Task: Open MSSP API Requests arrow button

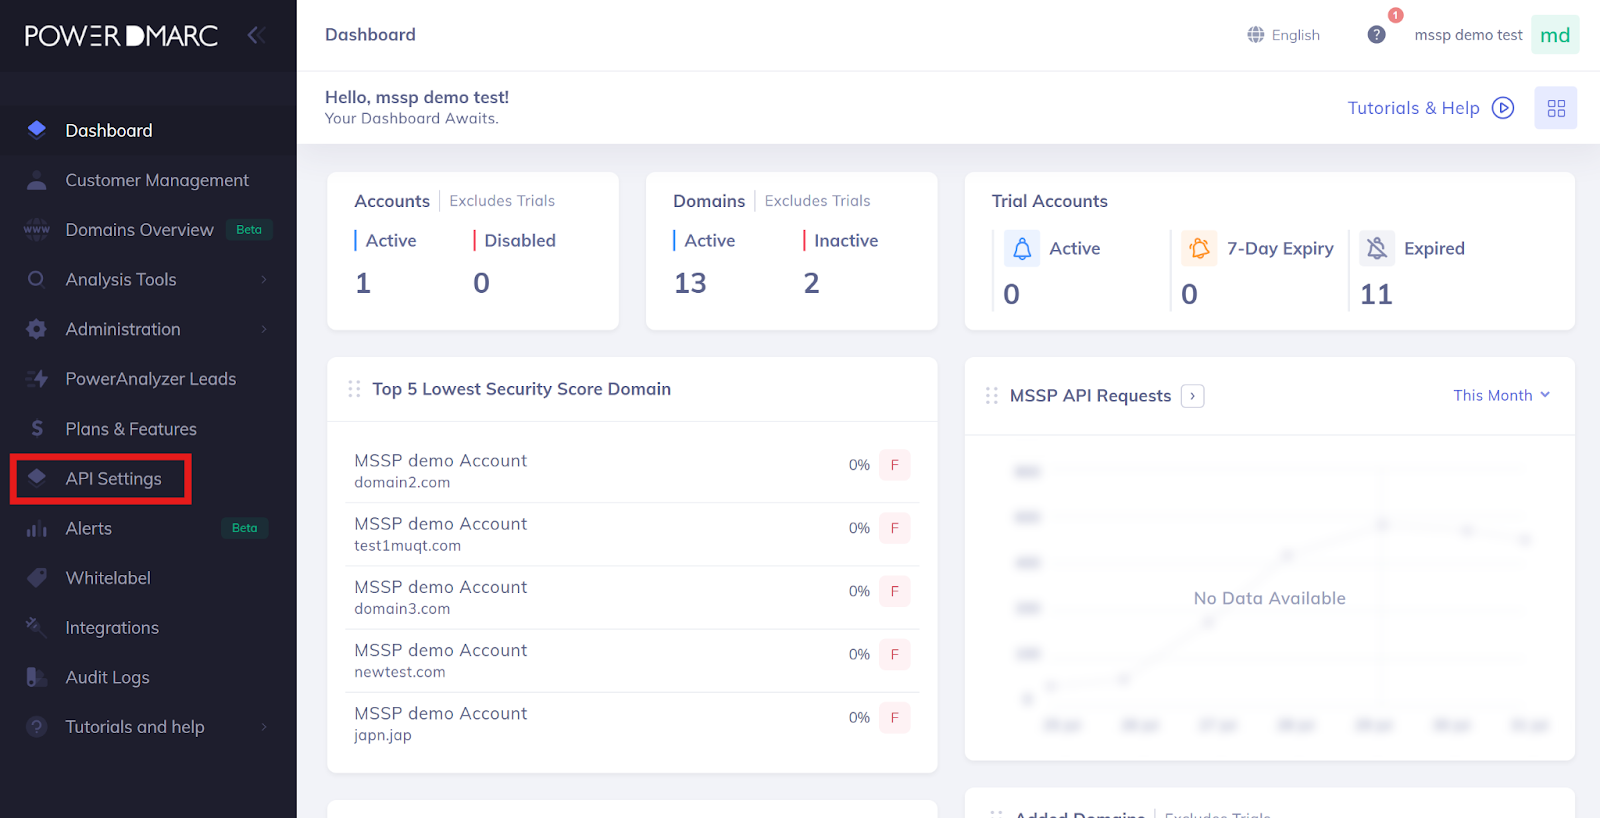Action: coord(1192,396)
